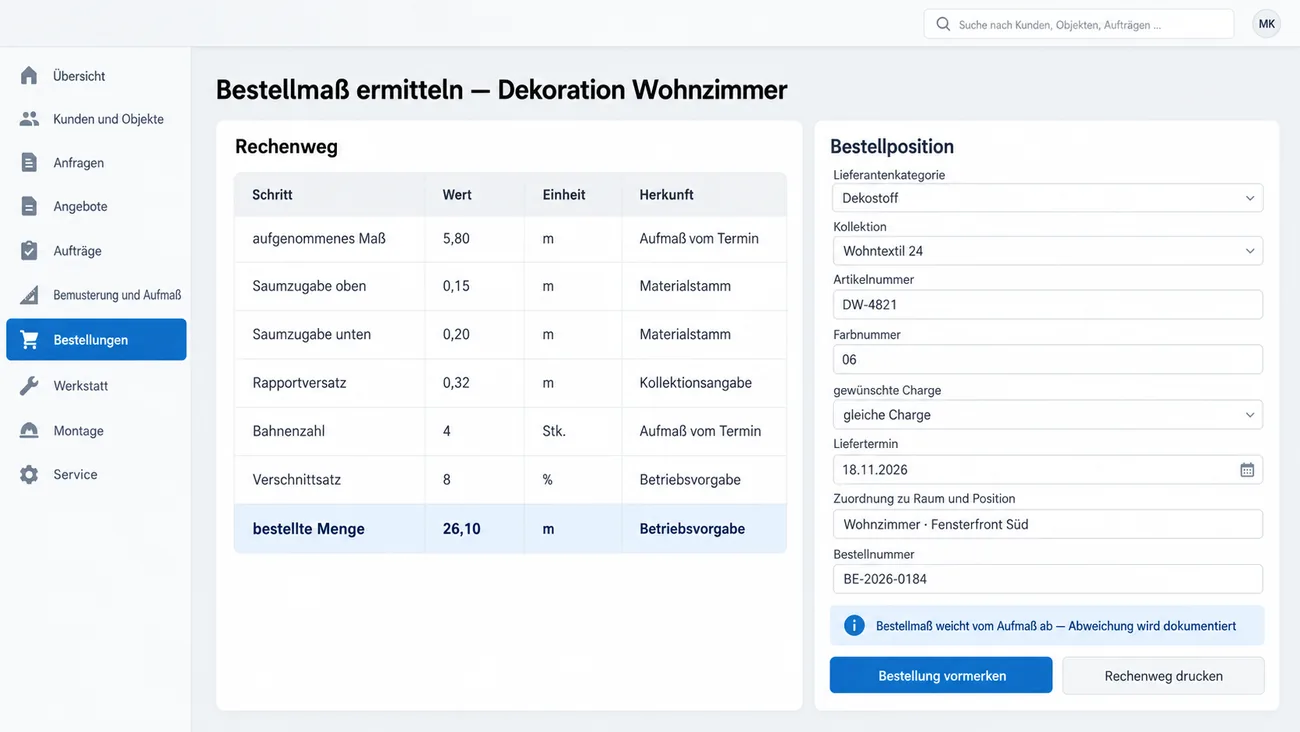Click the Anfragen document icon

[x=29, y=163]
